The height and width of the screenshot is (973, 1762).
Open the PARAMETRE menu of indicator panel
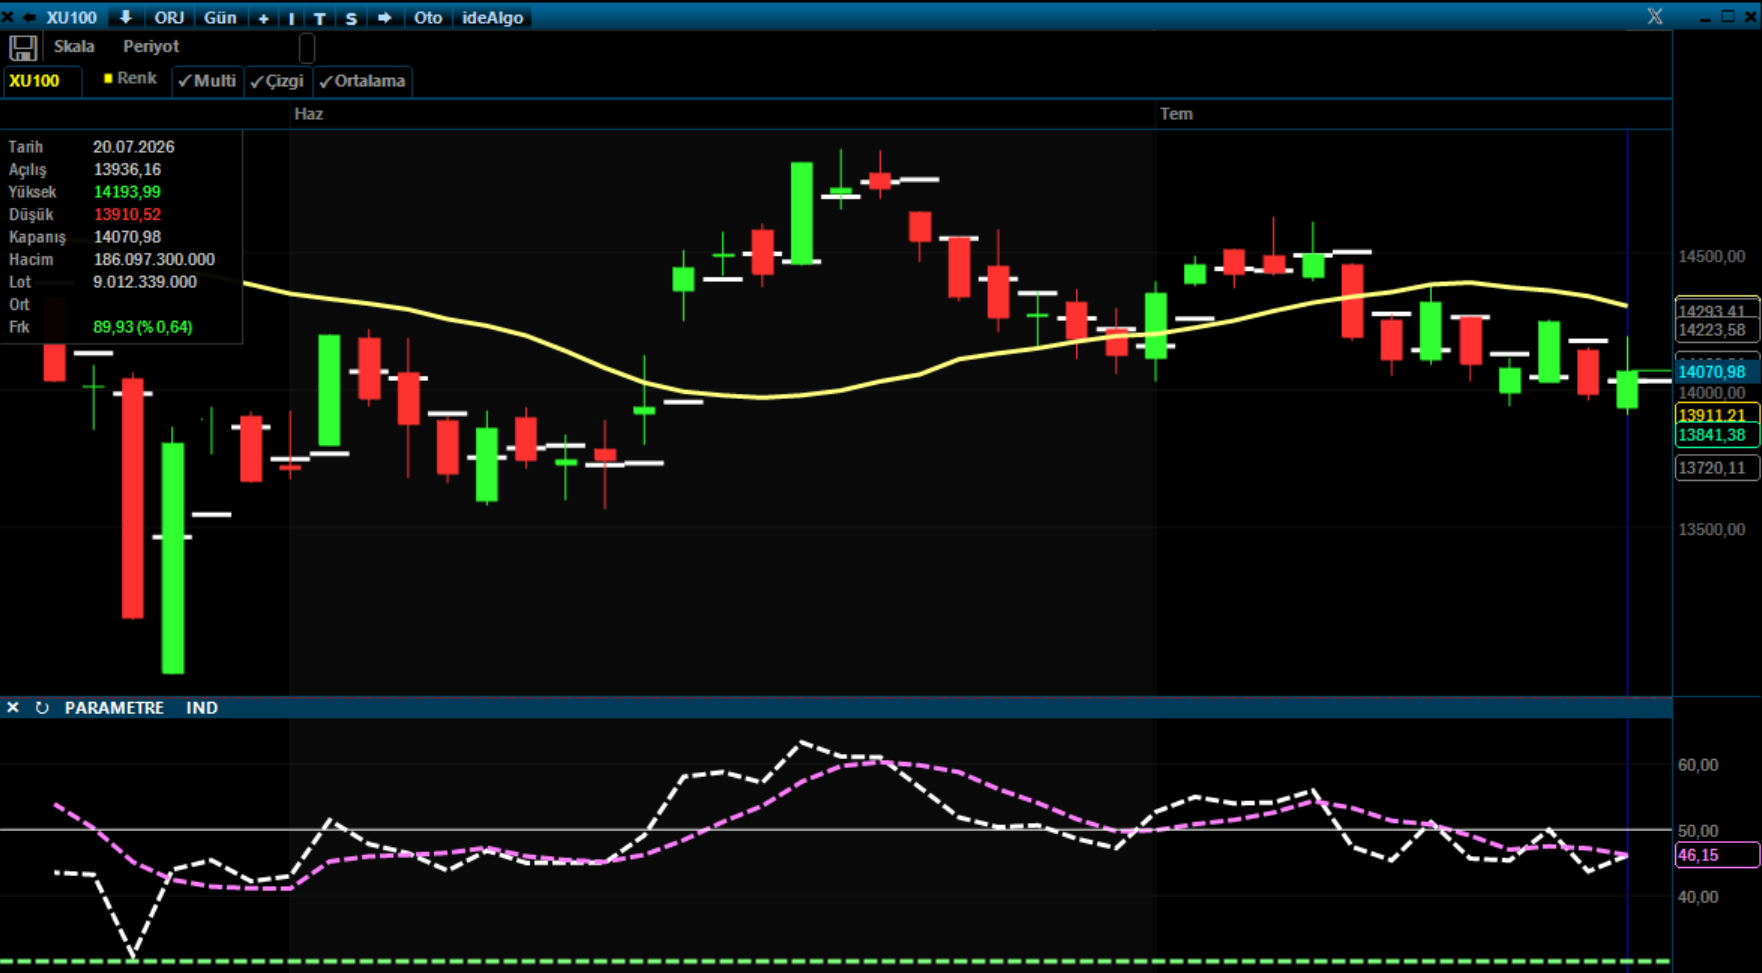[114, 708]
